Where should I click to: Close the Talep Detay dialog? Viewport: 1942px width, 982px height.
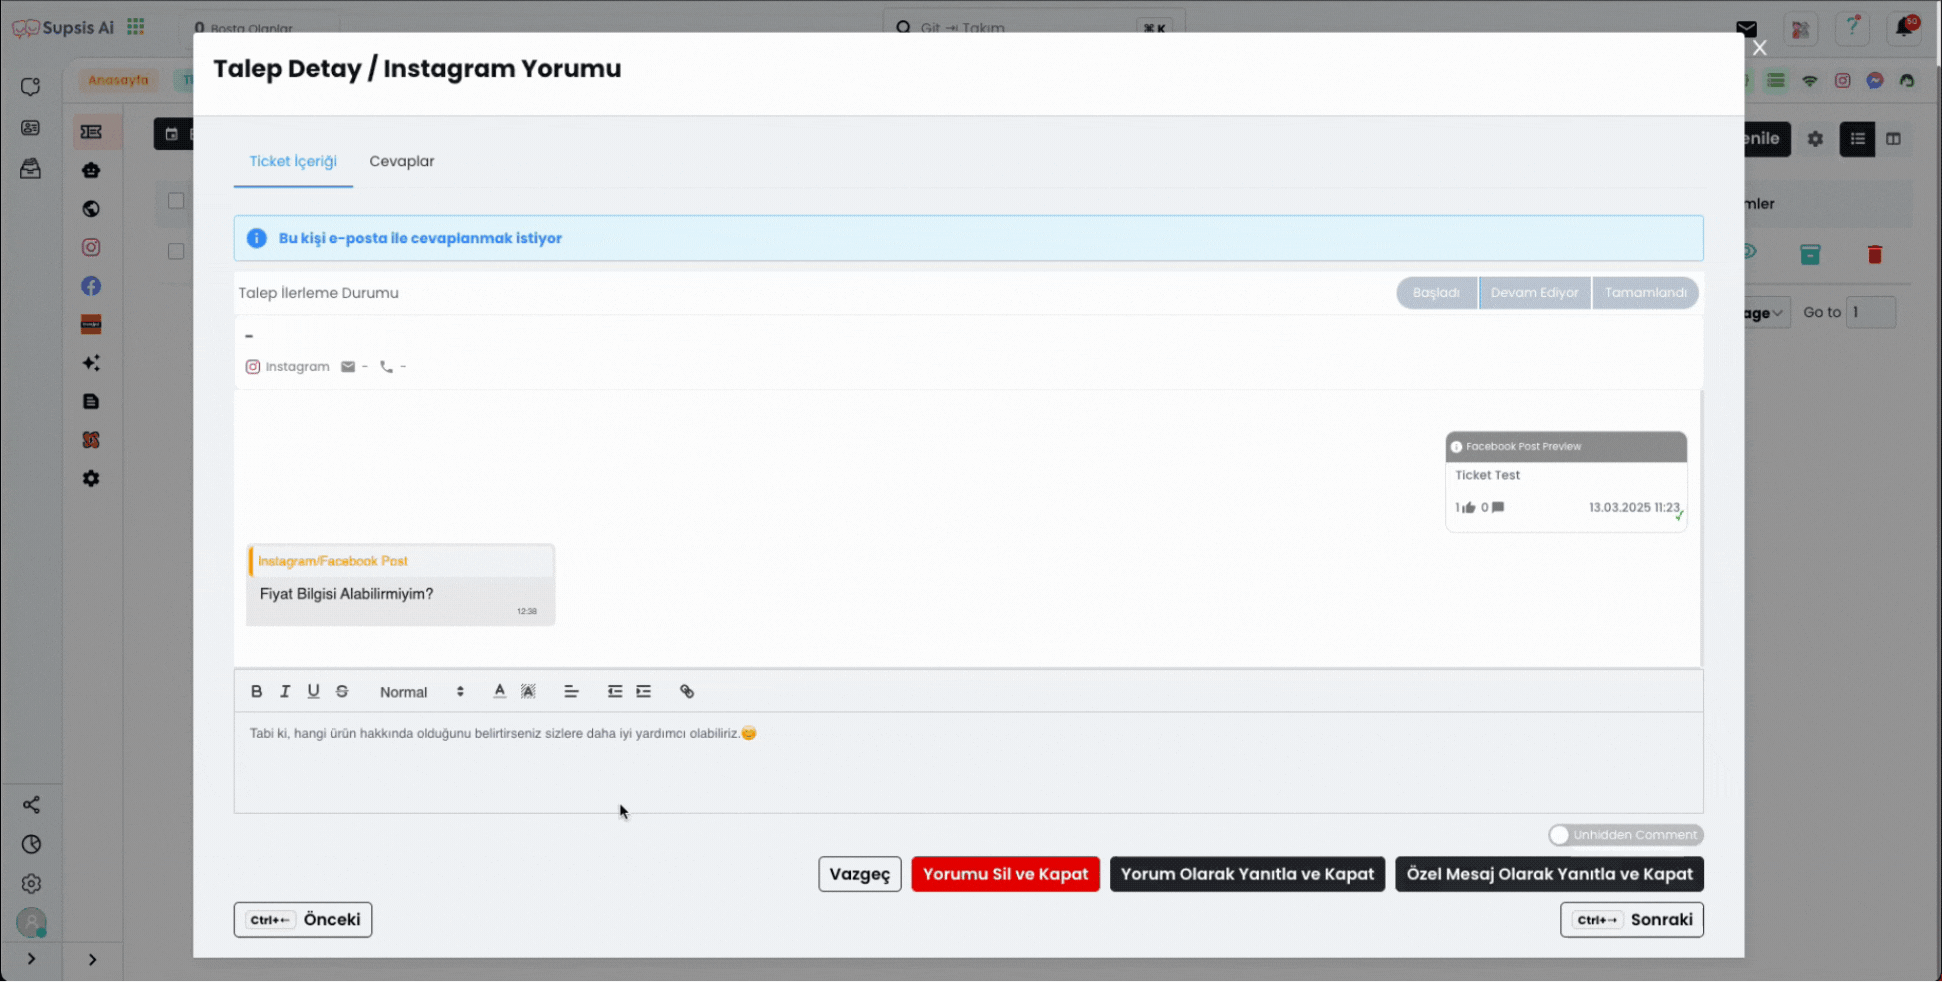(1760, 48)
